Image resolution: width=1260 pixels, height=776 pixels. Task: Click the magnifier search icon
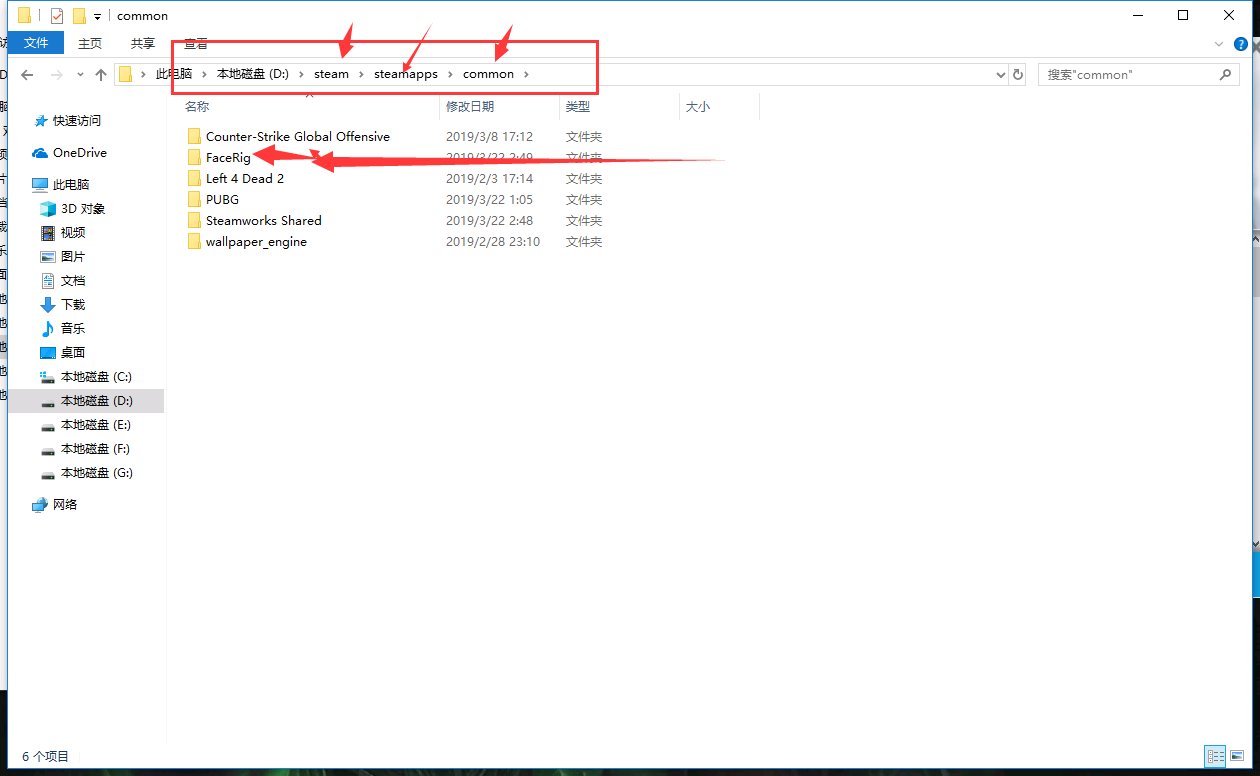pyautogui.click(x=1226, y=75)
